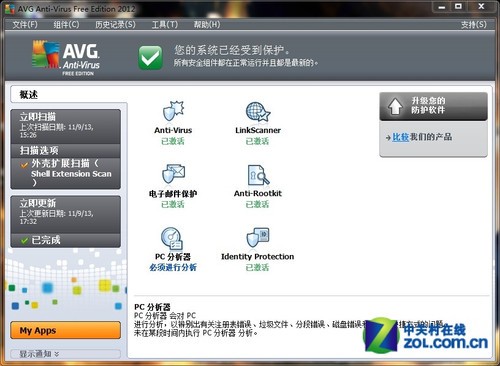Open the 组件(C) menu
500x366 pixels.
pos(66,24)
